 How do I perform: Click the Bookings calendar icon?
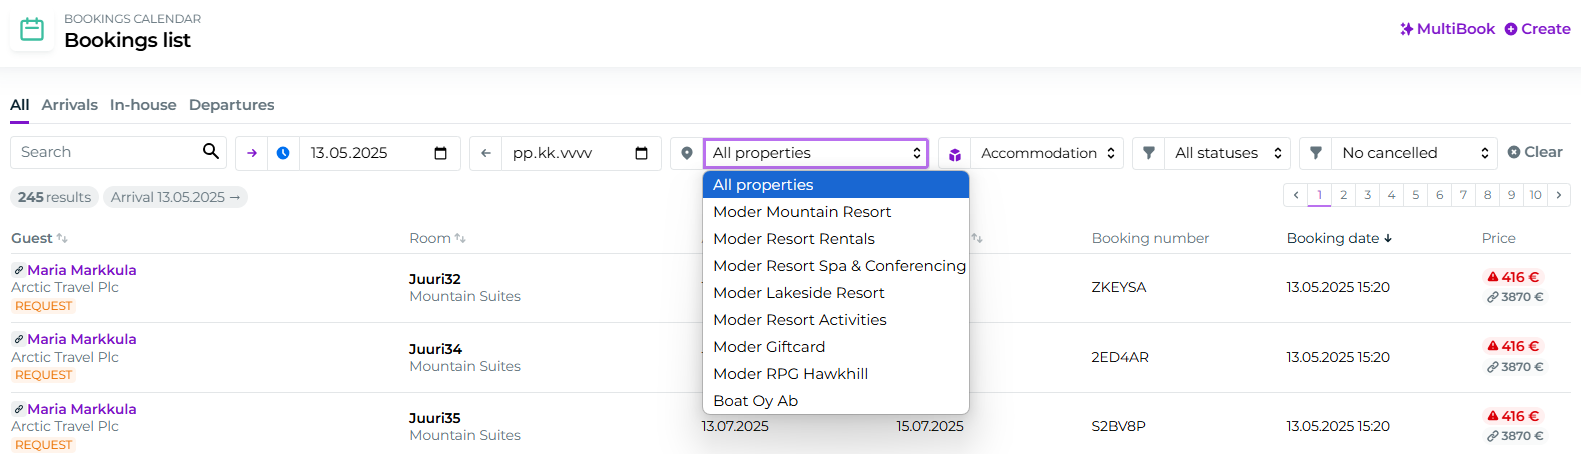(x=32, y=30)
